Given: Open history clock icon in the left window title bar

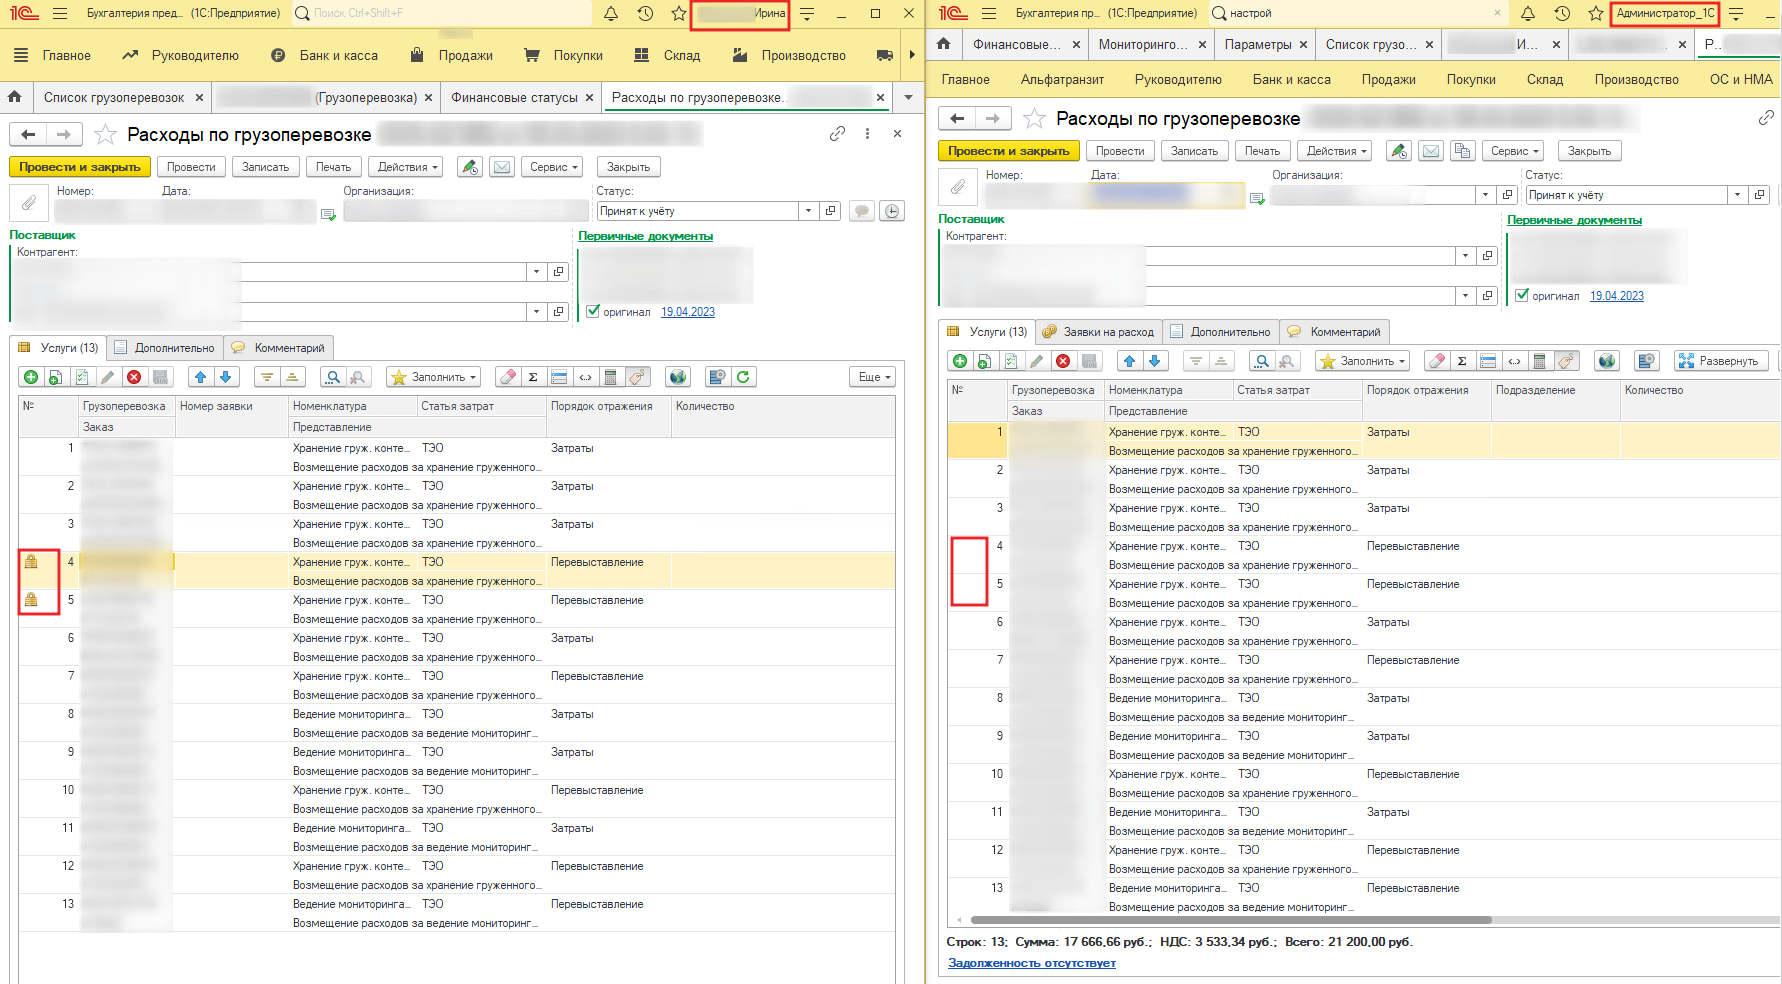Looking at the screenshot, I should (645, 13).
